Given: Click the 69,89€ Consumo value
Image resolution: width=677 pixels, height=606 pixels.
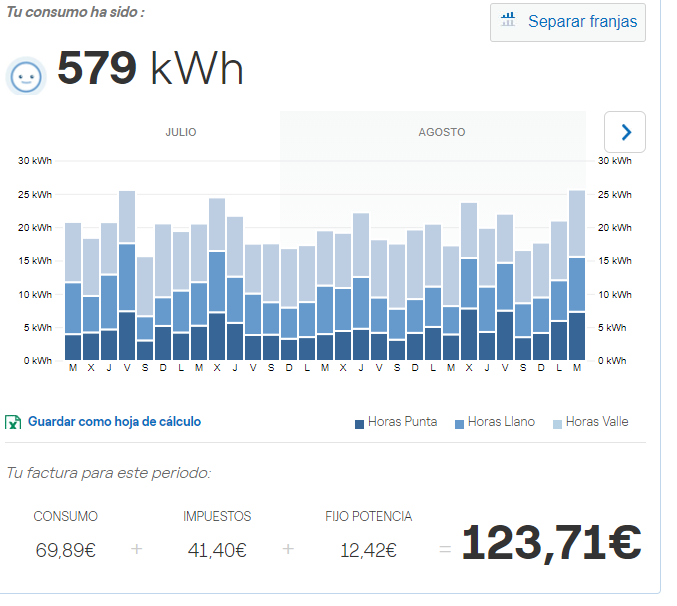Looking at the screenshot, I should 66,549.
